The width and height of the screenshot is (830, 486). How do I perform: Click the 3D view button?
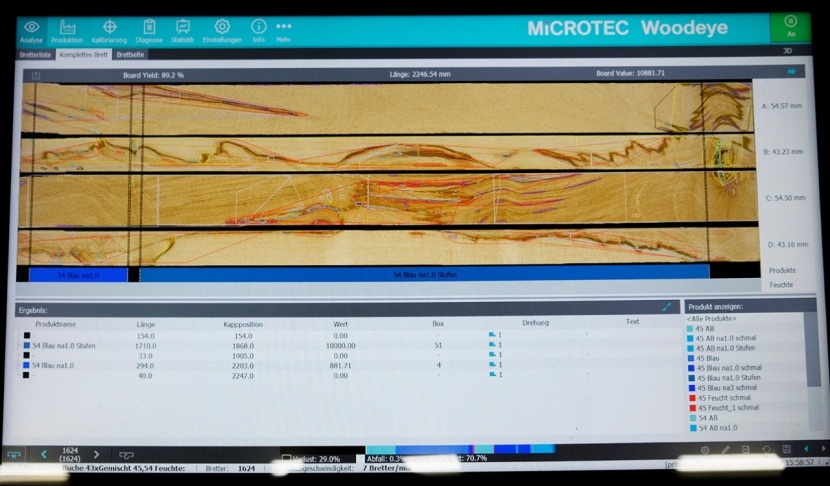click(x=788, y=50)
